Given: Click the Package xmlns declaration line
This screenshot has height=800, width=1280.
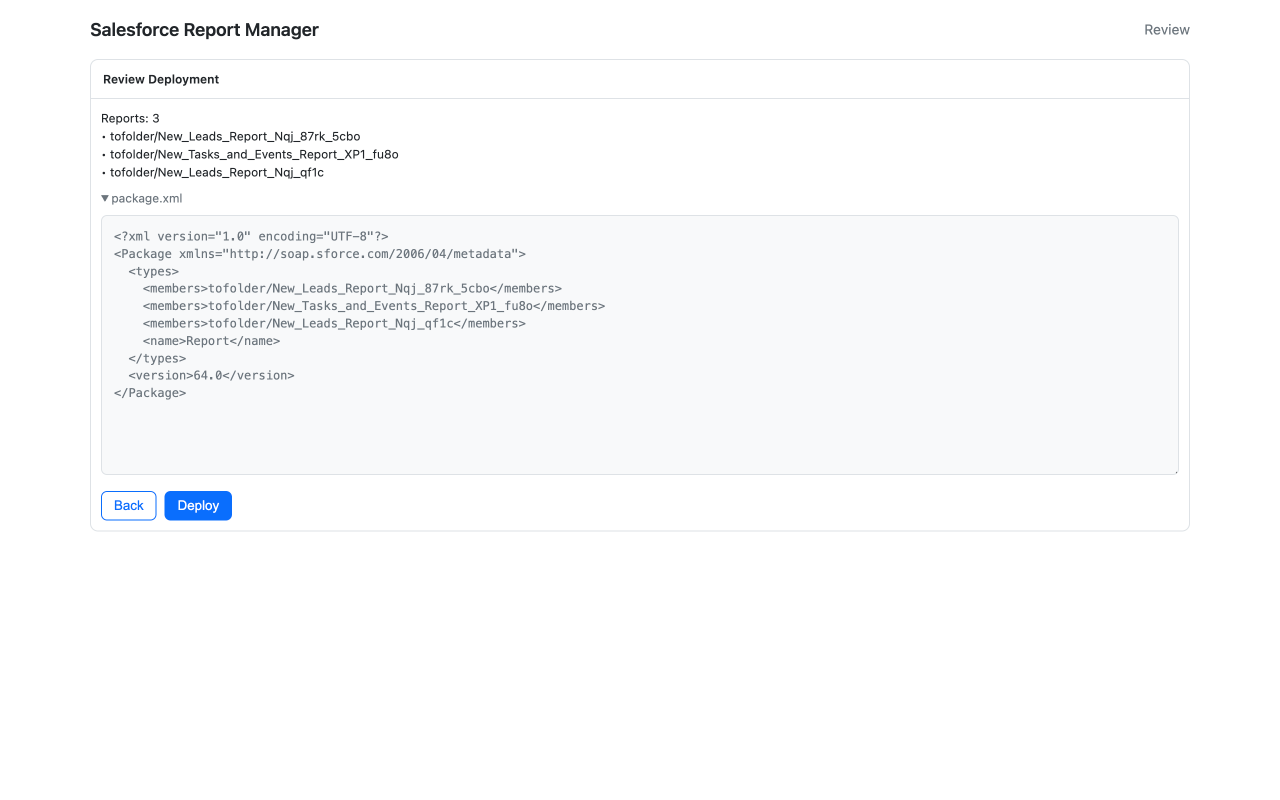Looking at the screenshot, I should click(x=320, y=253).
